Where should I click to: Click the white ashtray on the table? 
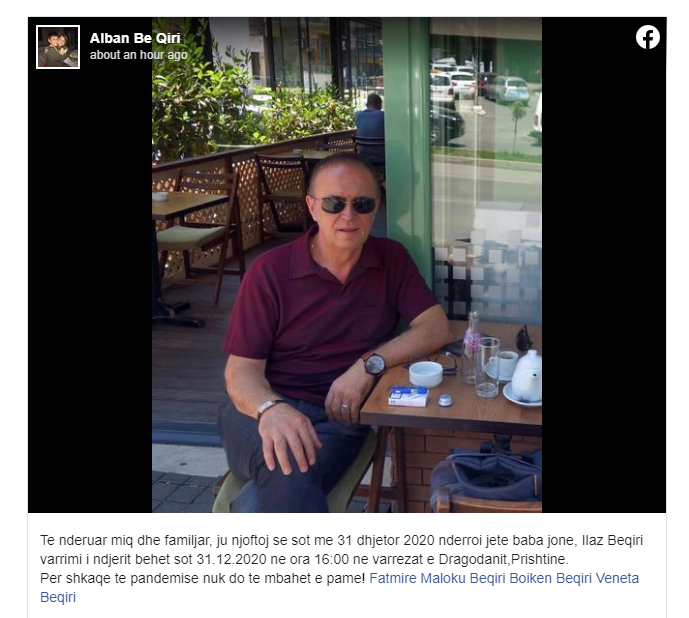tap(426, 374)
